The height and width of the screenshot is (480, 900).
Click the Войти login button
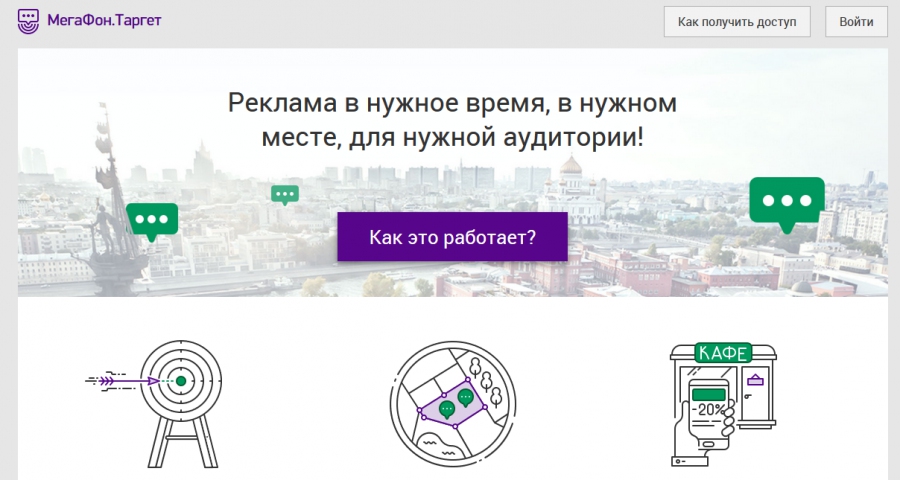(x=856, y=22)
